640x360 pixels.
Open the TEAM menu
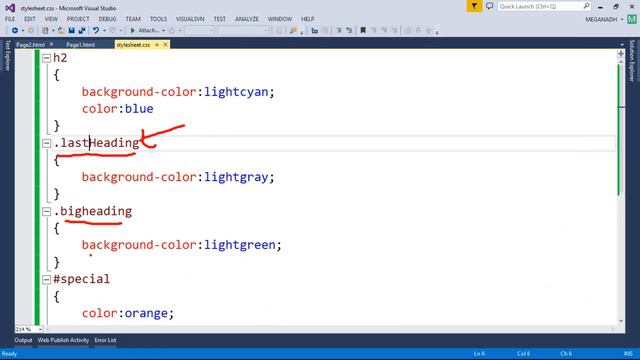click(133, 19)
